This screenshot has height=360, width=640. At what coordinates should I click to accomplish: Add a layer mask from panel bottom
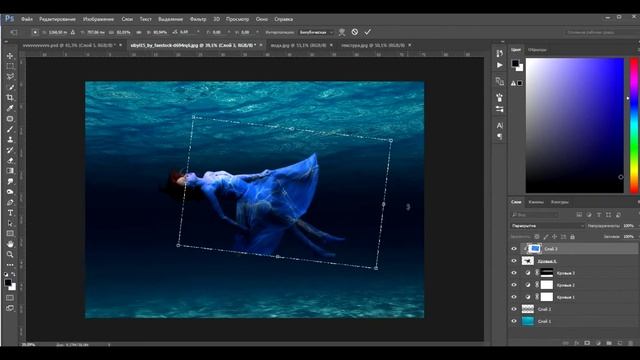(587, 343)
